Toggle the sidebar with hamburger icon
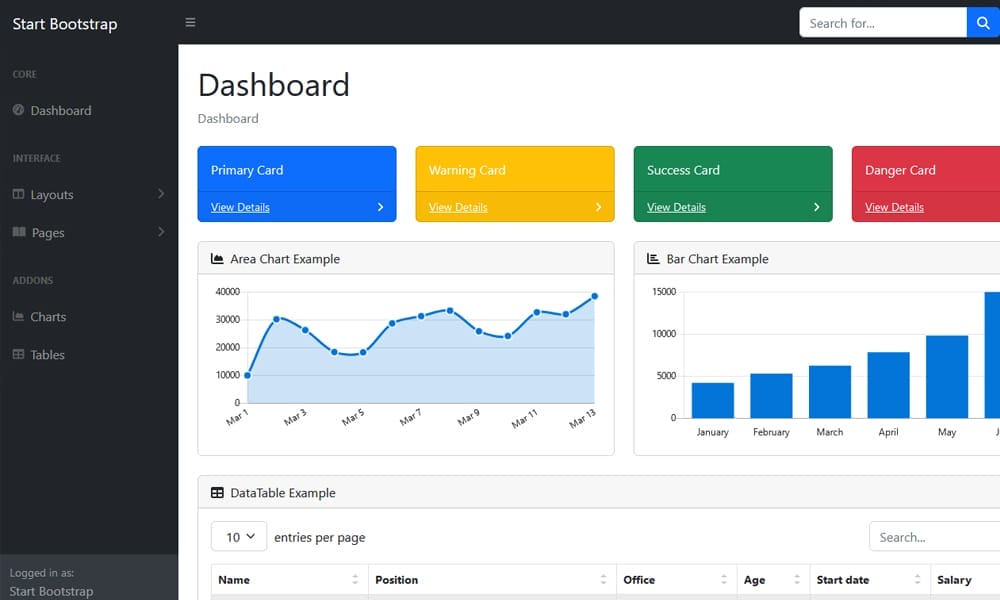 tap(190, 23)
